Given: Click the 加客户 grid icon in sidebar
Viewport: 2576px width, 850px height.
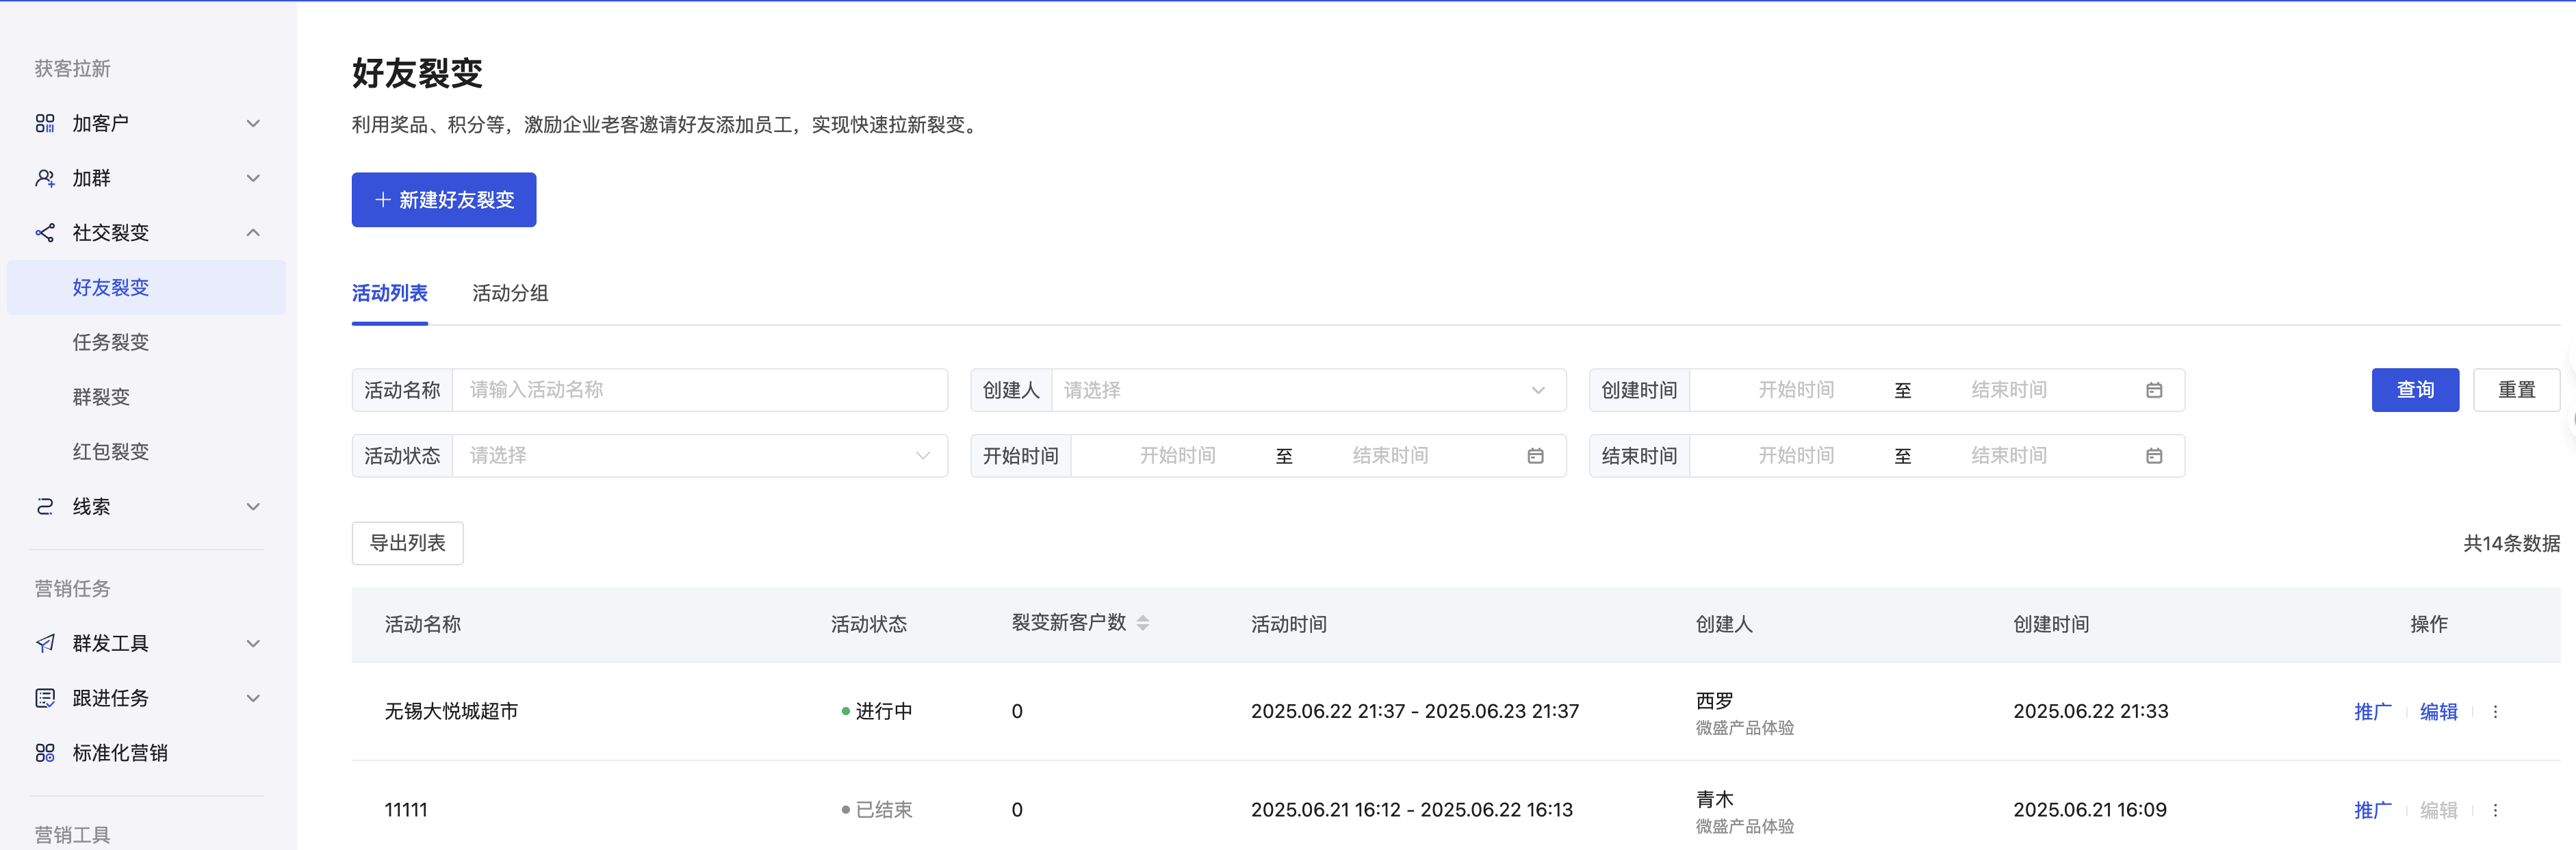Looking at the screenshot, I should [x=45, y=123].
